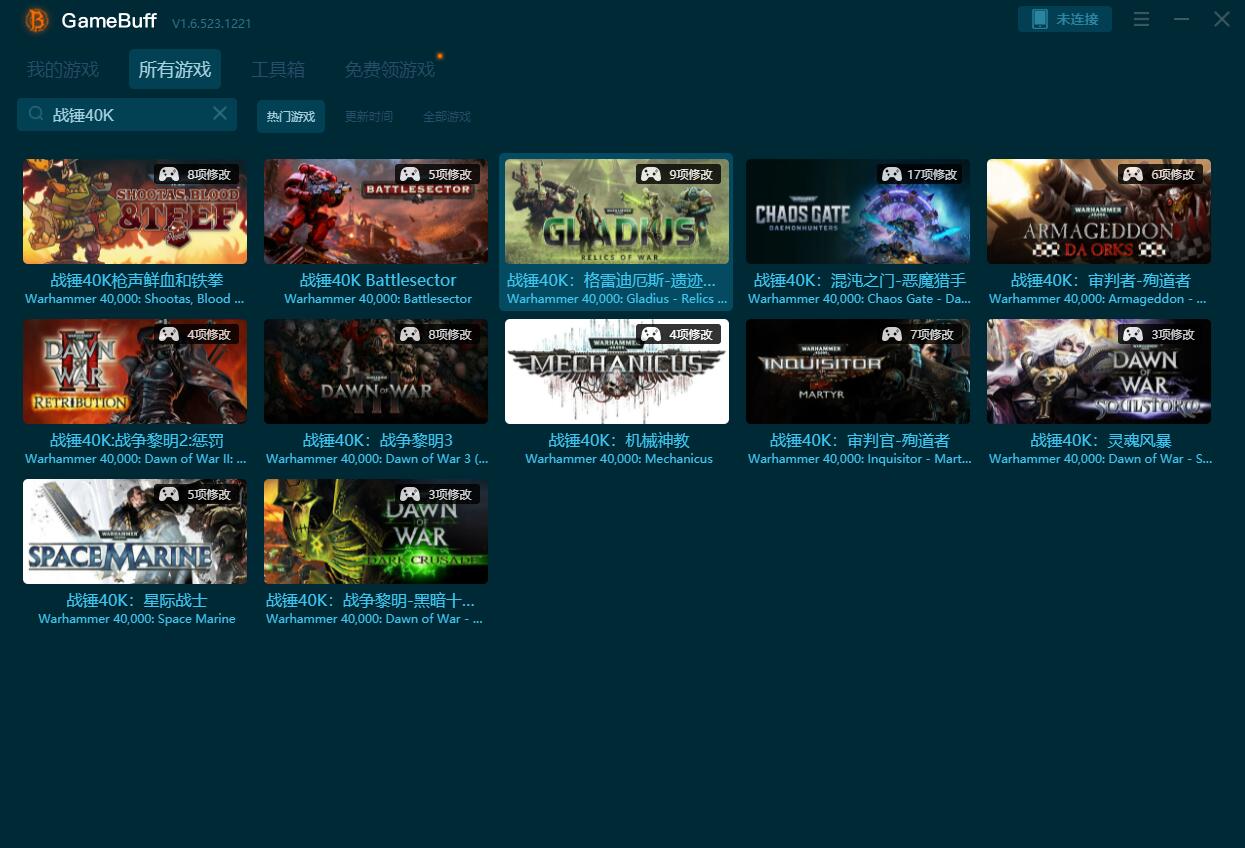Screen dimensions: 1245x848
Task: Open the Dawn of War Soulstorm cover image
Action: point(1099,371)
